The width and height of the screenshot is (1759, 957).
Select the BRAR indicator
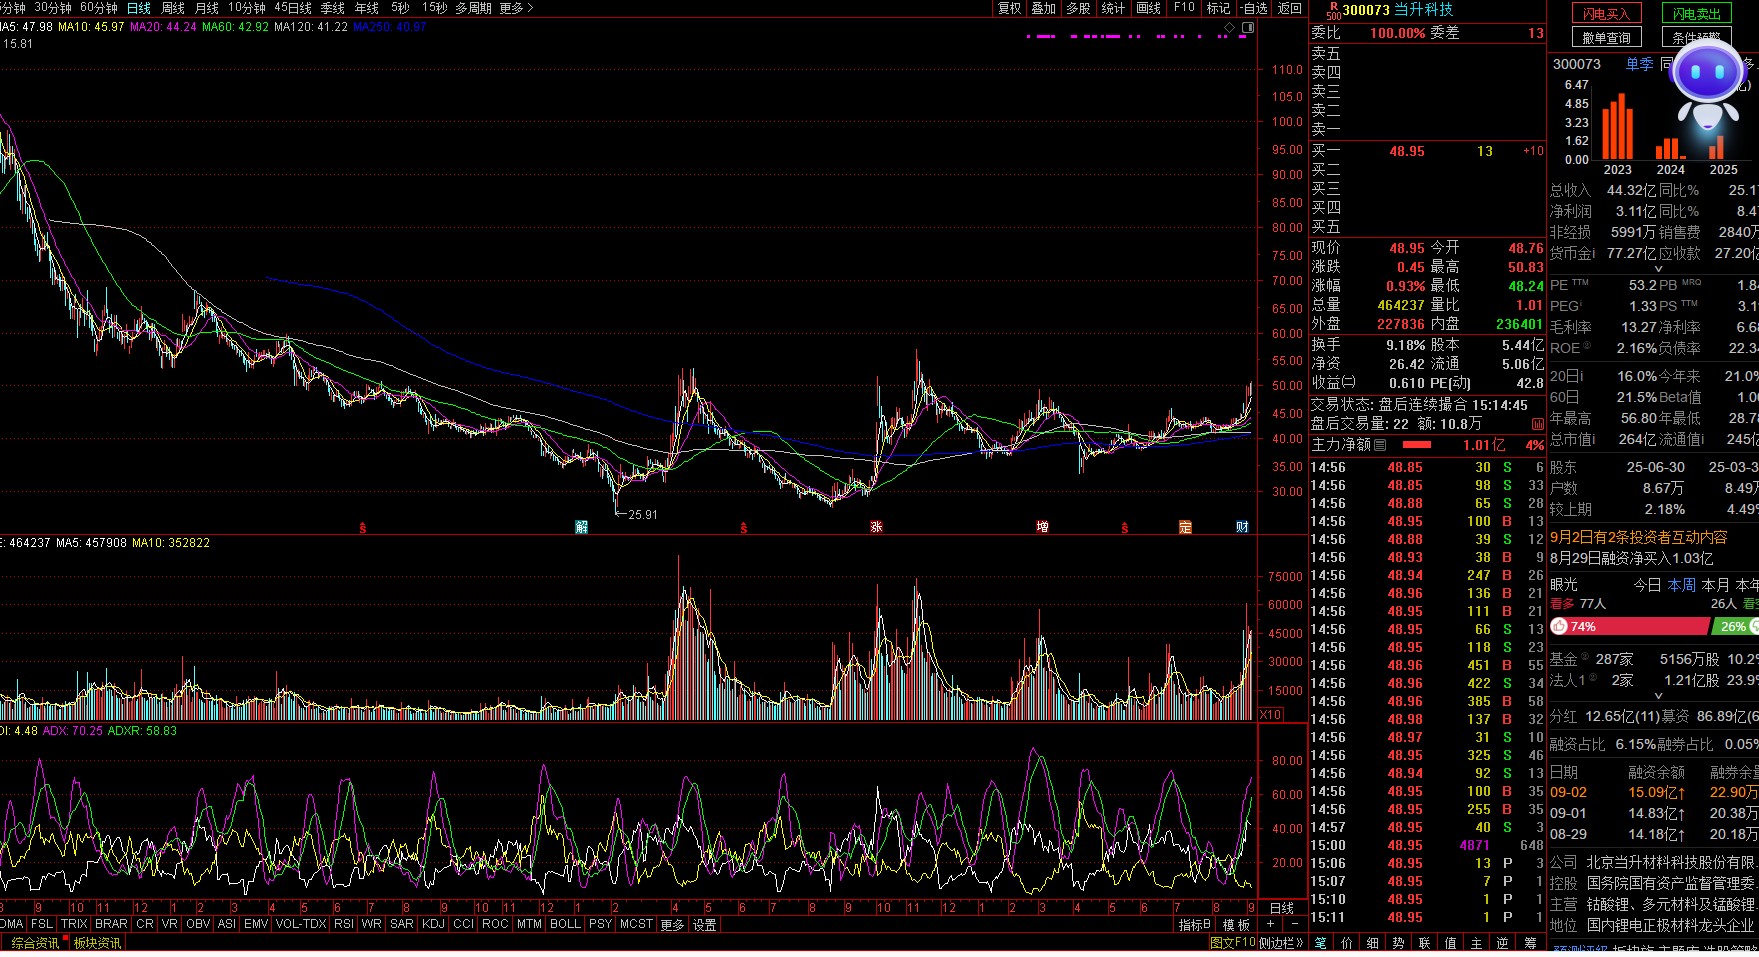(111, 924)
